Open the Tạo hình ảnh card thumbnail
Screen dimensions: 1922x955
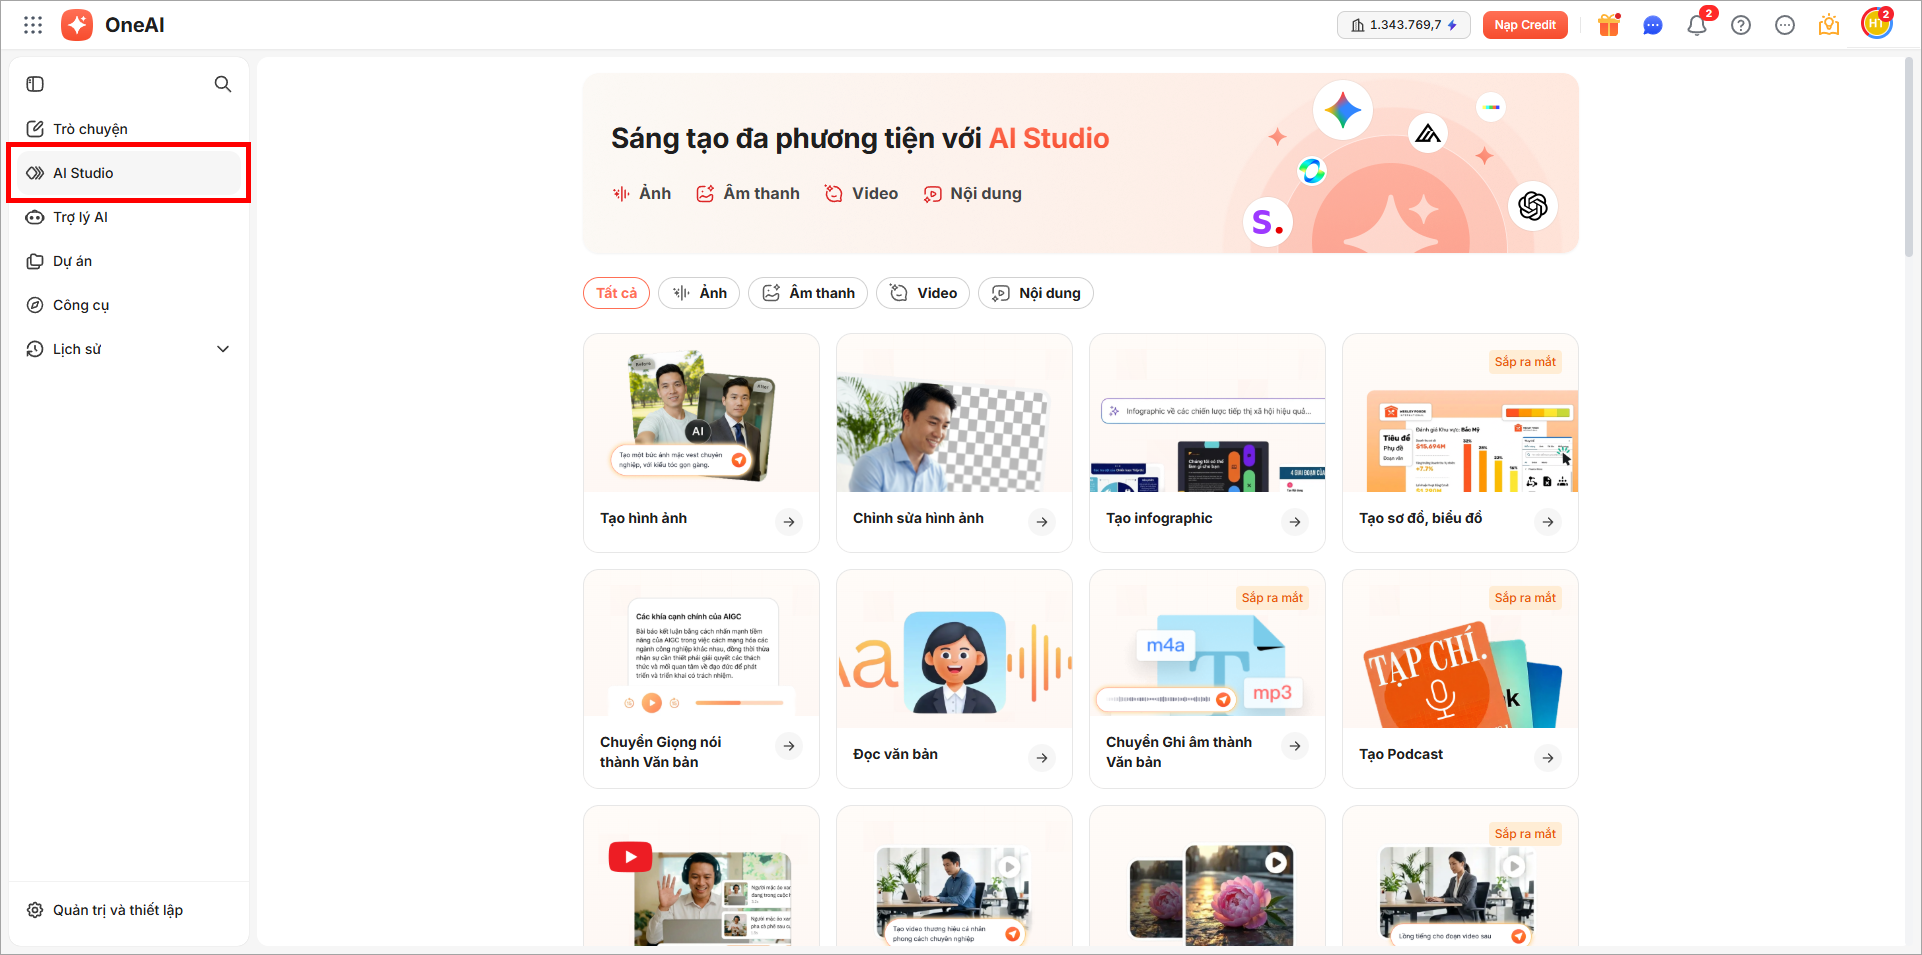(x=701, y=413)
